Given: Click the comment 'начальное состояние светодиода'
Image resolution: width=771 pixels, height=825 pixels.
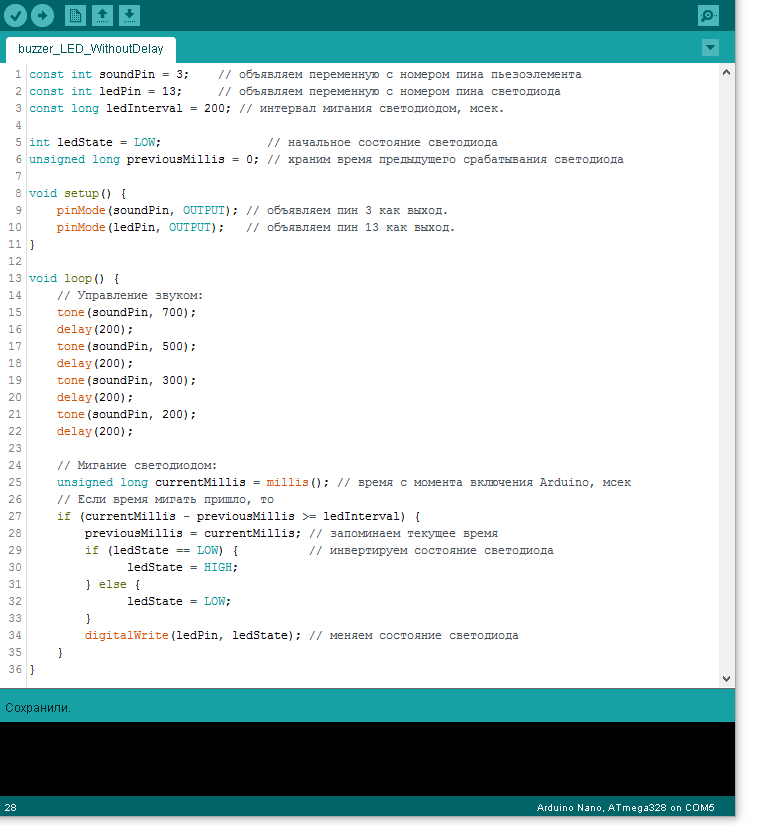Looking at the screenshot, I should pos(393,142).
